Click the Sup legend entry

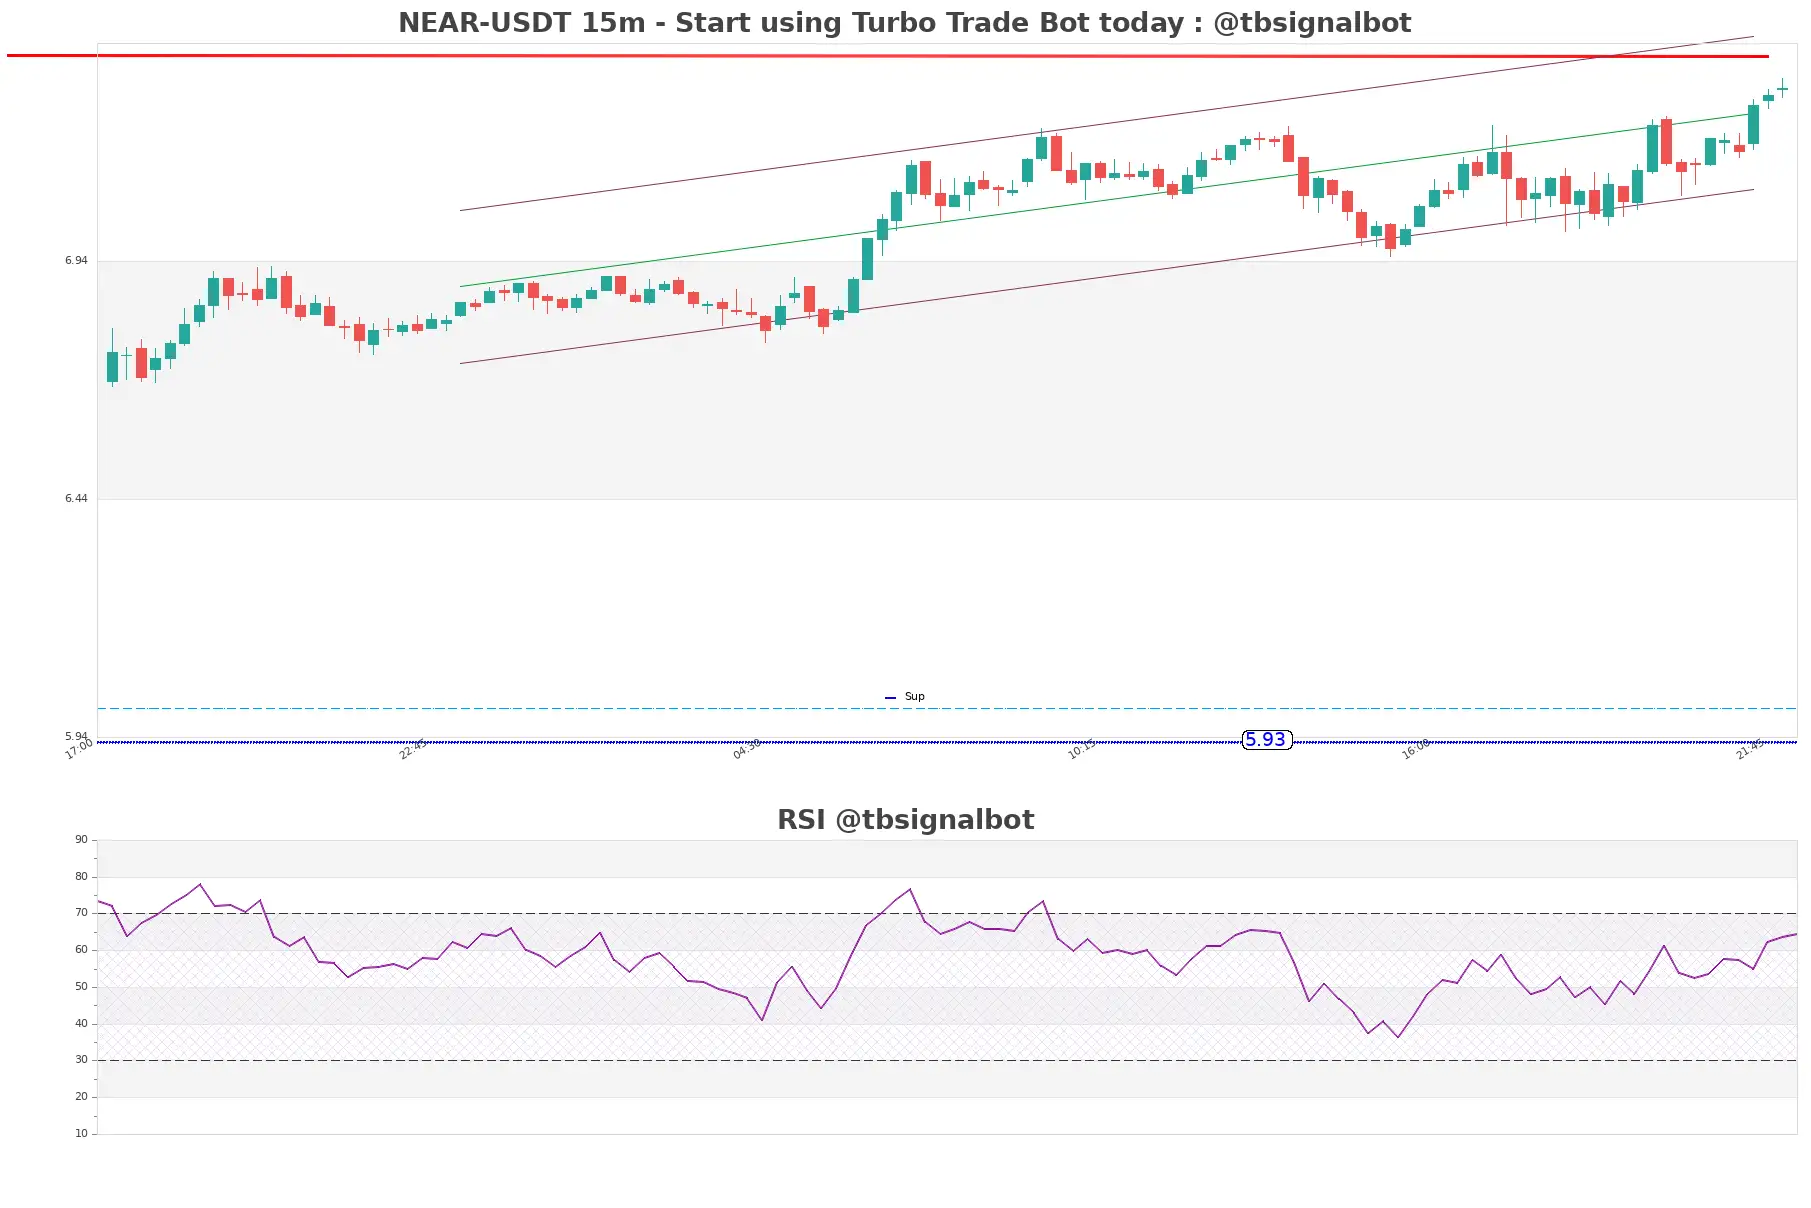[905, 696]
